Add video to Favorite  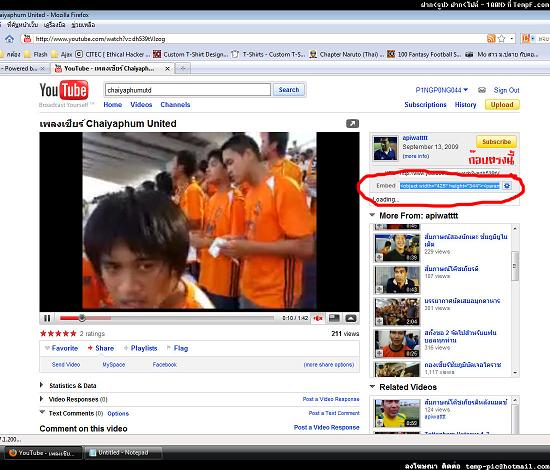[x=61, y=348]
